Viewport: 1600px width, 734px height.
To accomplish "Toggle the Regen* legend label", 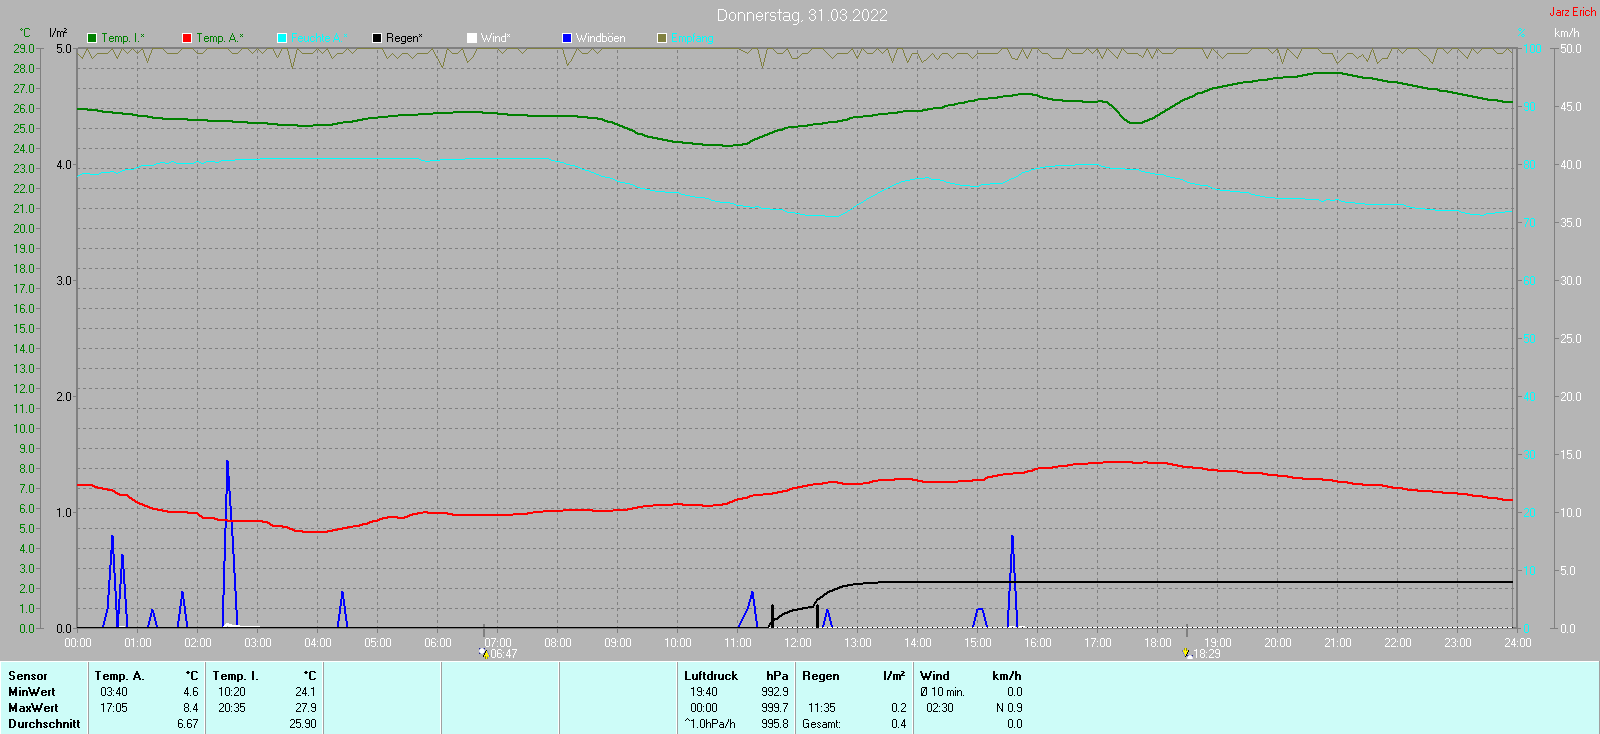I will click(x=404, y=38).
